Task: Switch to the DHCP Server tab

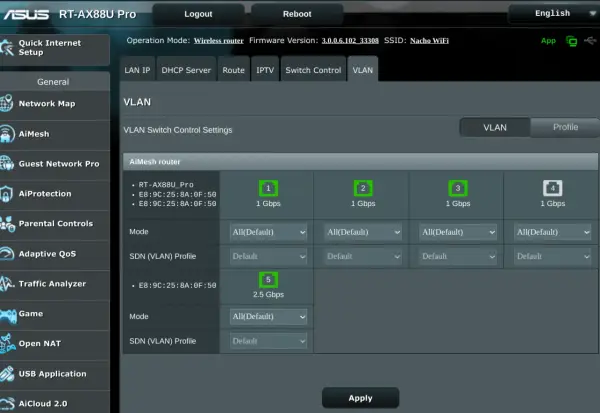Action: tap(186, 69)
